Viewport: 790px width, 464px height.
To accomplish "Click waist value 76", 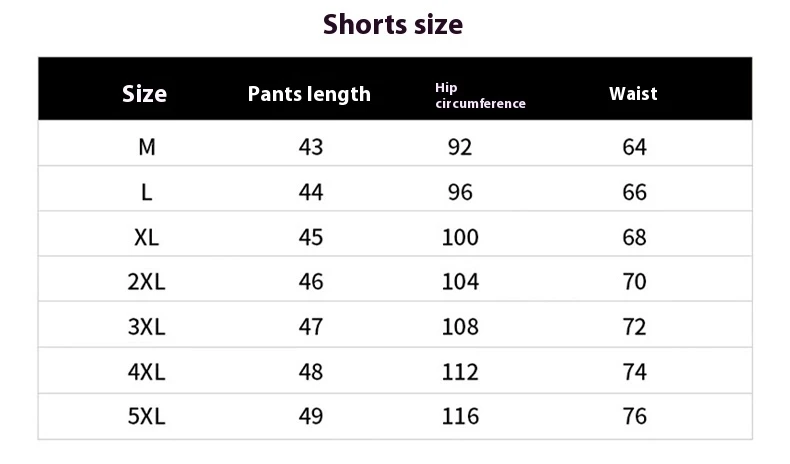I will click(635, 416).
